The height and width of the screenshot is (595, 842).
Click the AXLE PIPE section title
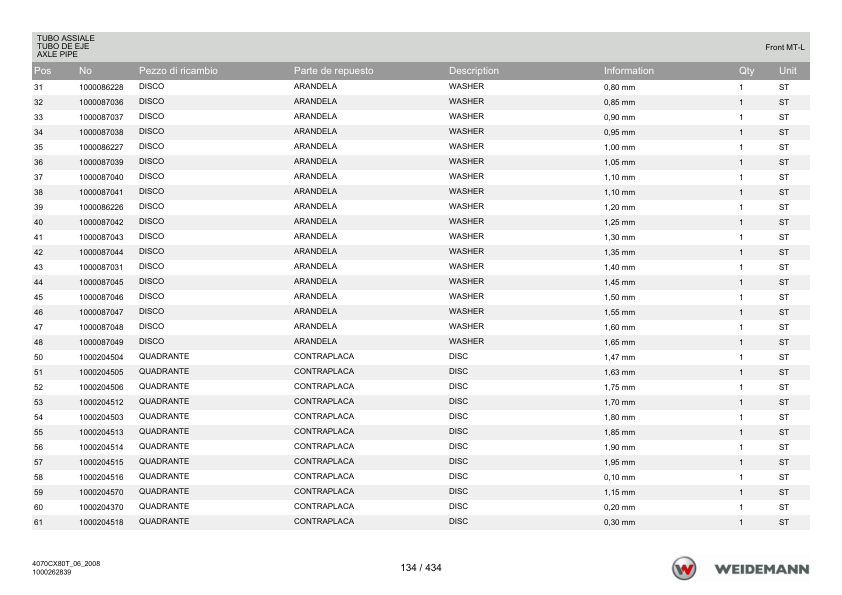pos(57,54)
